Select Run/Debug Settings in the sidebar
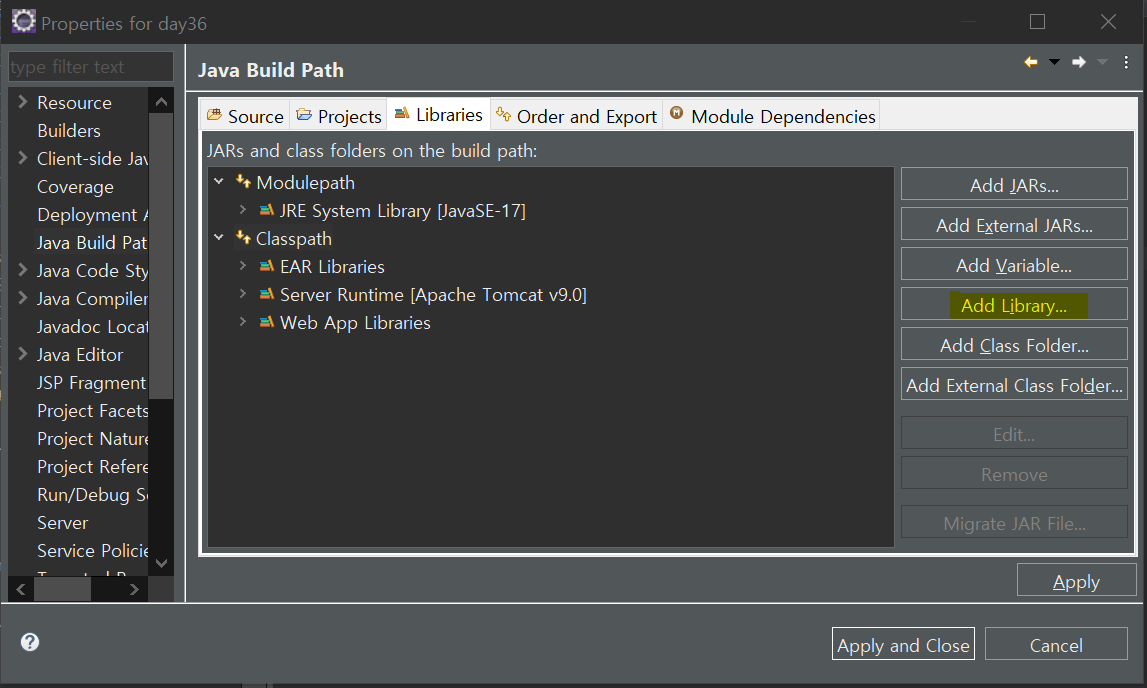The width and height of the screenshot is (1147, 688). [92, 495]
